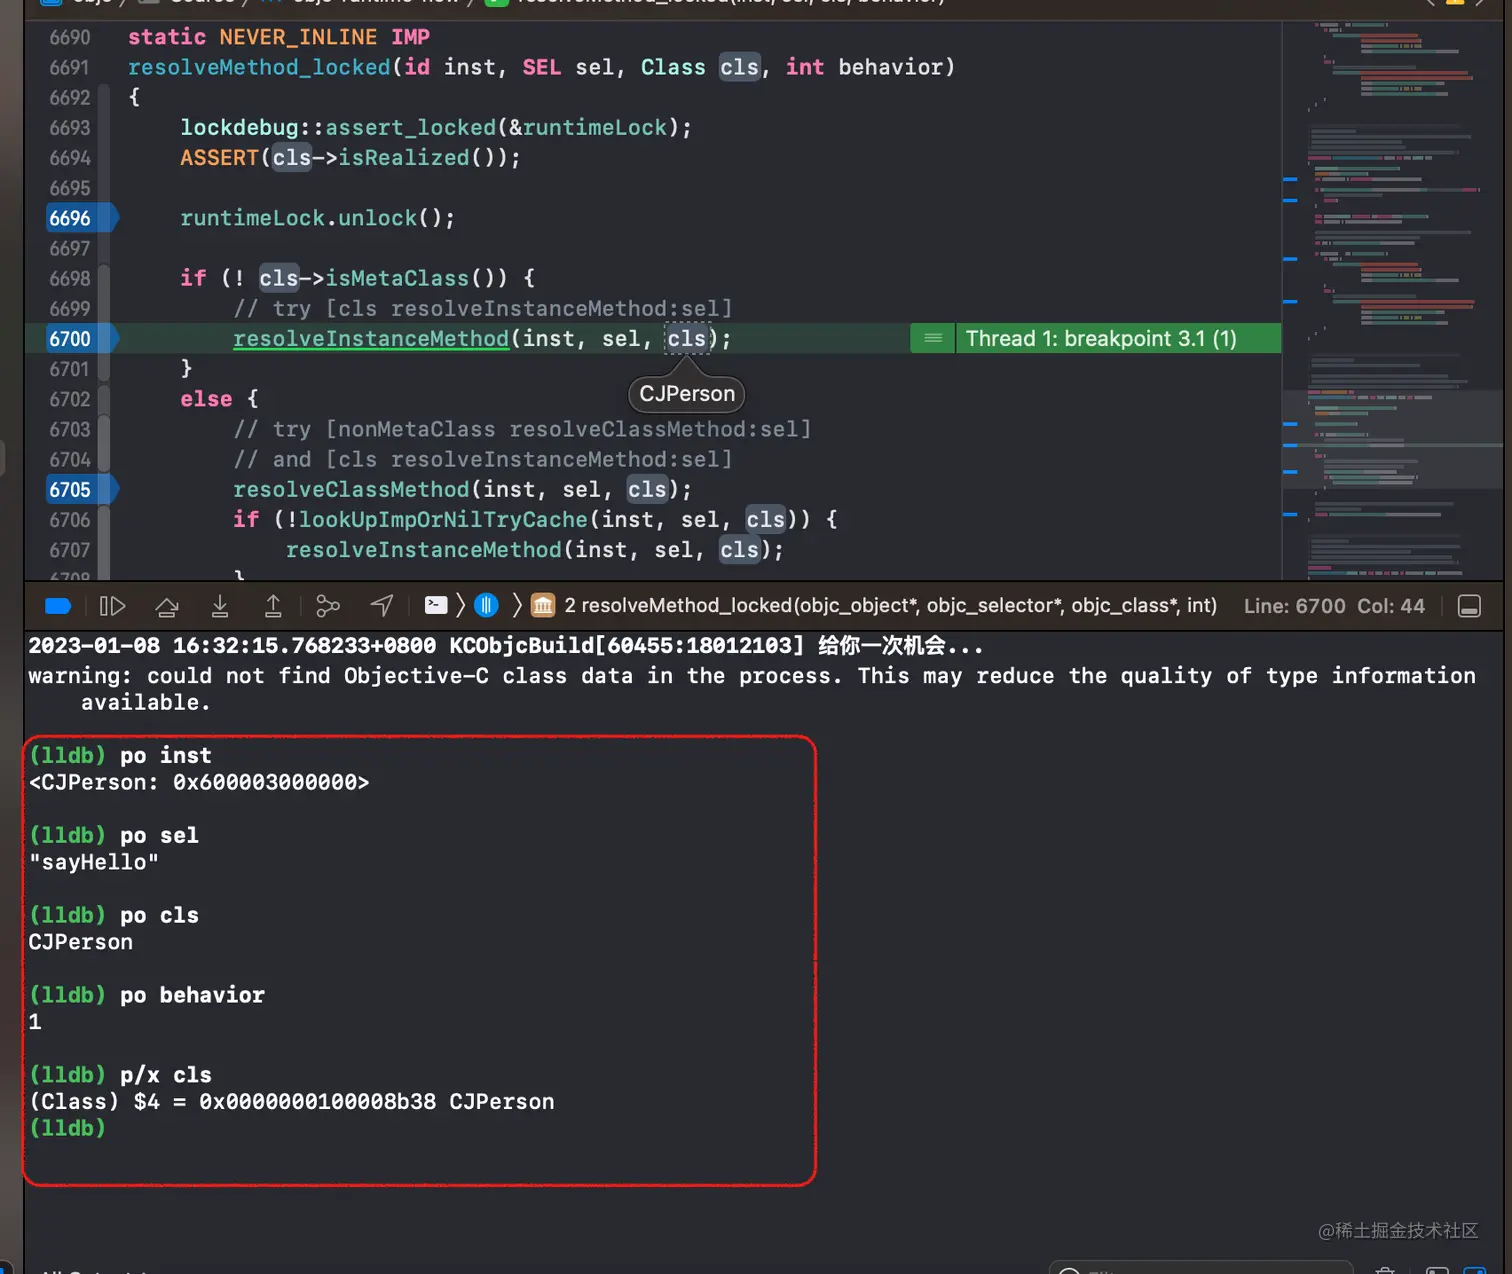
Task: Click the comment 'try [cls resolveInstanceMethod:sel]' on line 6699
Action: coord(483,309)
